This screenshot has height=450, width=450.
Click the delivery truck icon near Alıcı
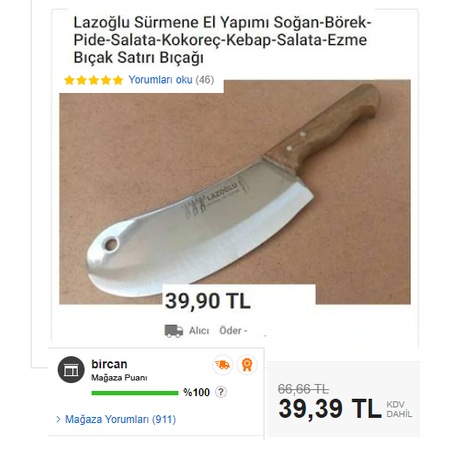click(174, 331)
